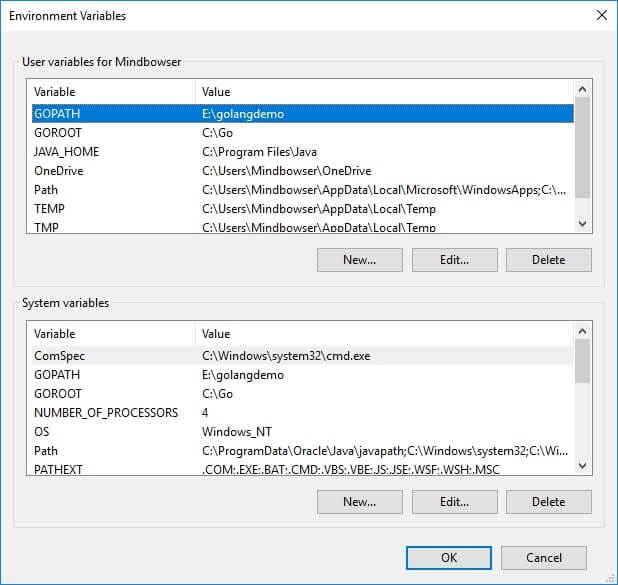Delete the selected user variable
Screen dimensions: 618x585
pyautogui.click(x=548, y=260)
